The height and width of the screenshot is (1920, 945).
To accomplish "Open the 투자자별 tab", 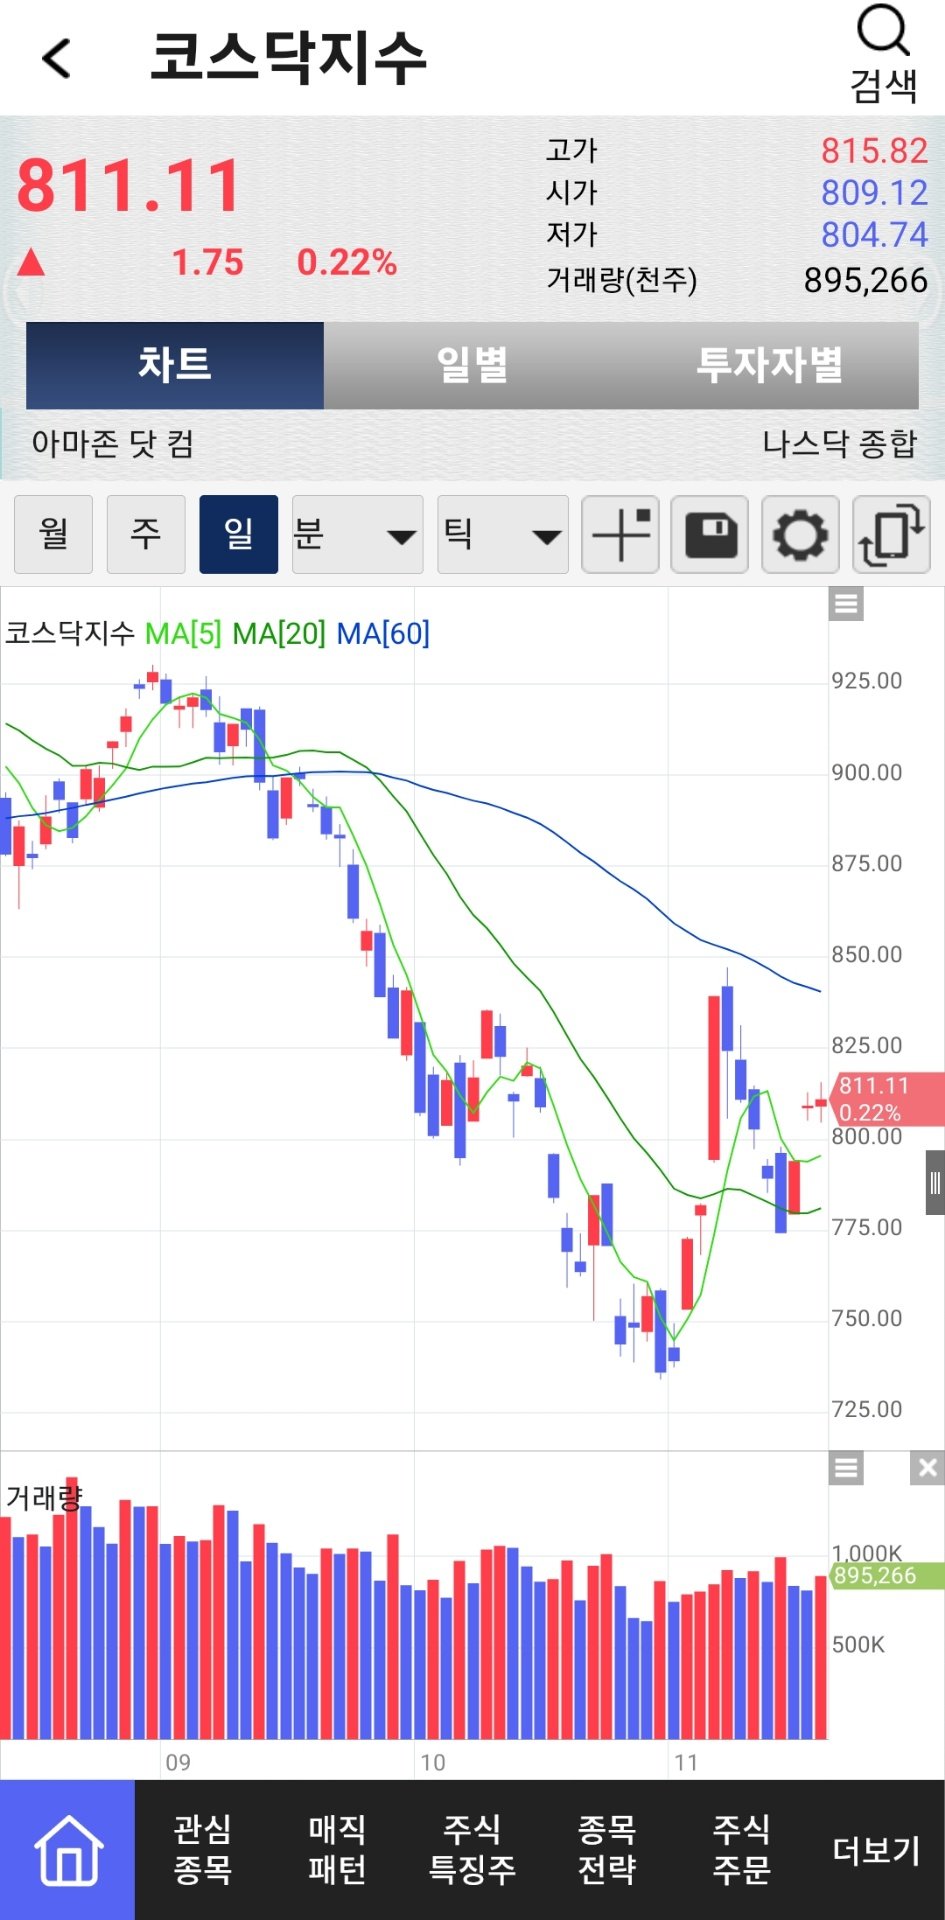I will click(x=769, y=365).
